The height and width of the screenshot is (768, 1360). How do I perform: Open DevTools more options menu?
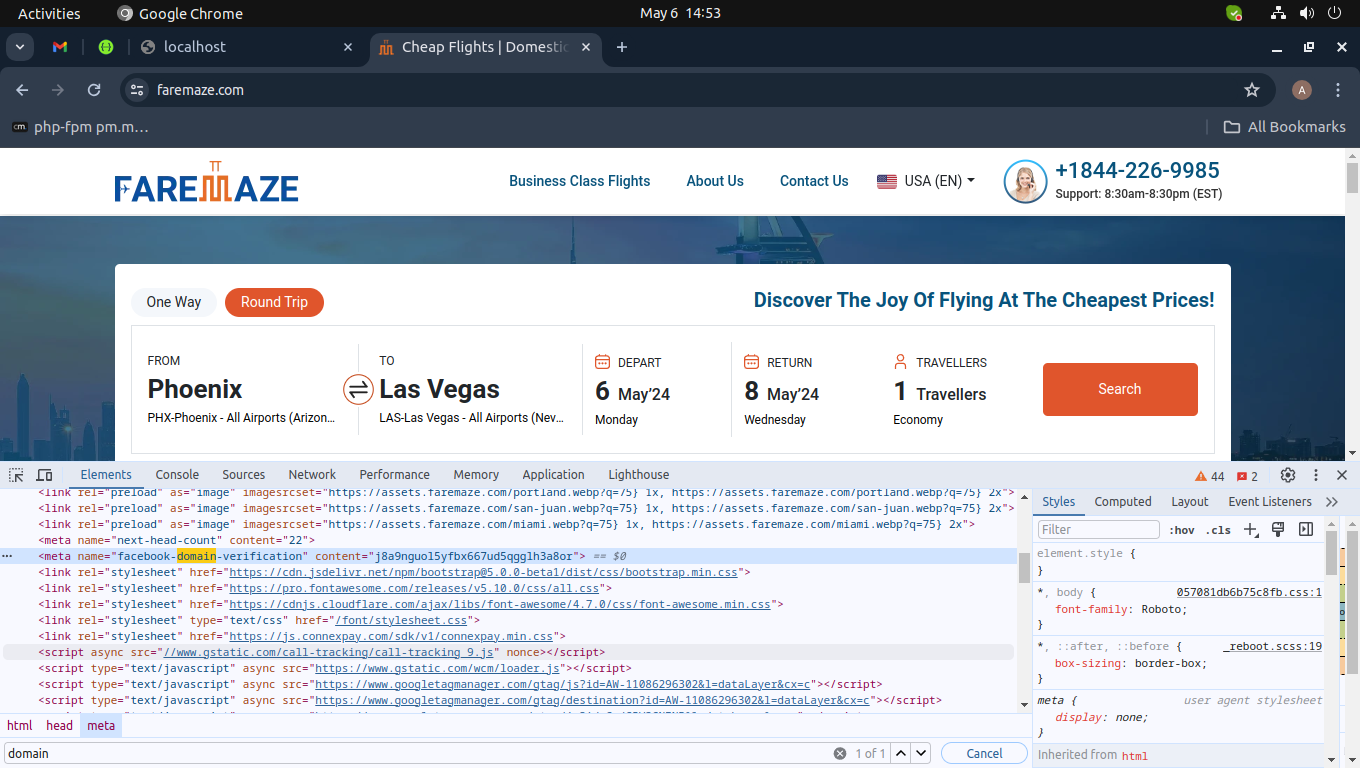[1316, 475]
